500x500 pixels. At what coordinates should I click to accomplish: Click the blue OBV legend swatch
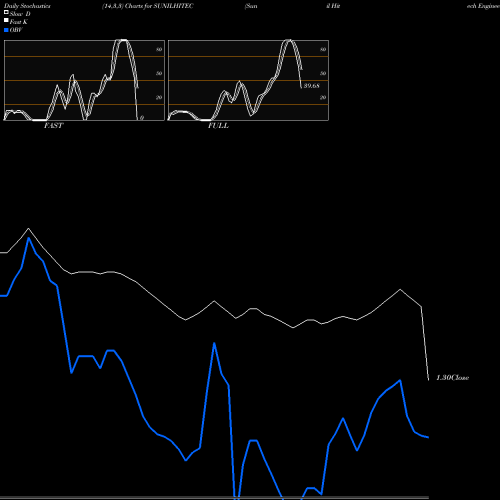coord(6,30)
